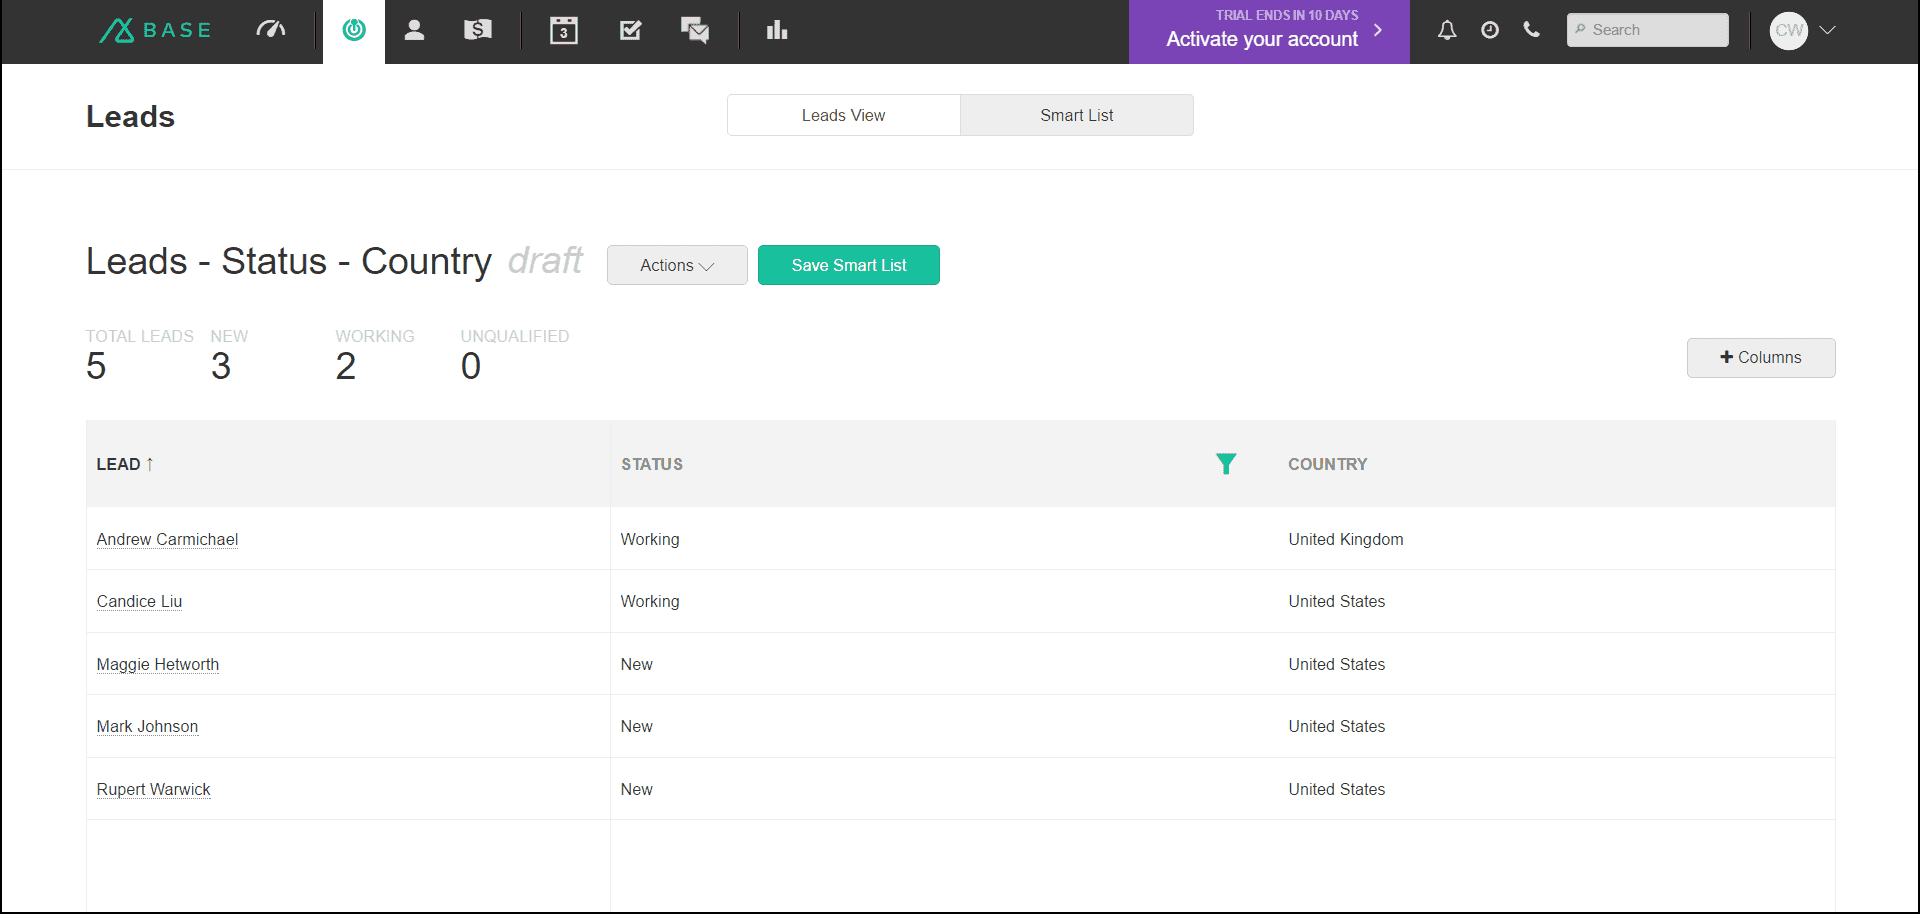Screen dimensions: 1920x914
Task: Click United States in Maggie Hetworth row
Action: pos(1337,664)
